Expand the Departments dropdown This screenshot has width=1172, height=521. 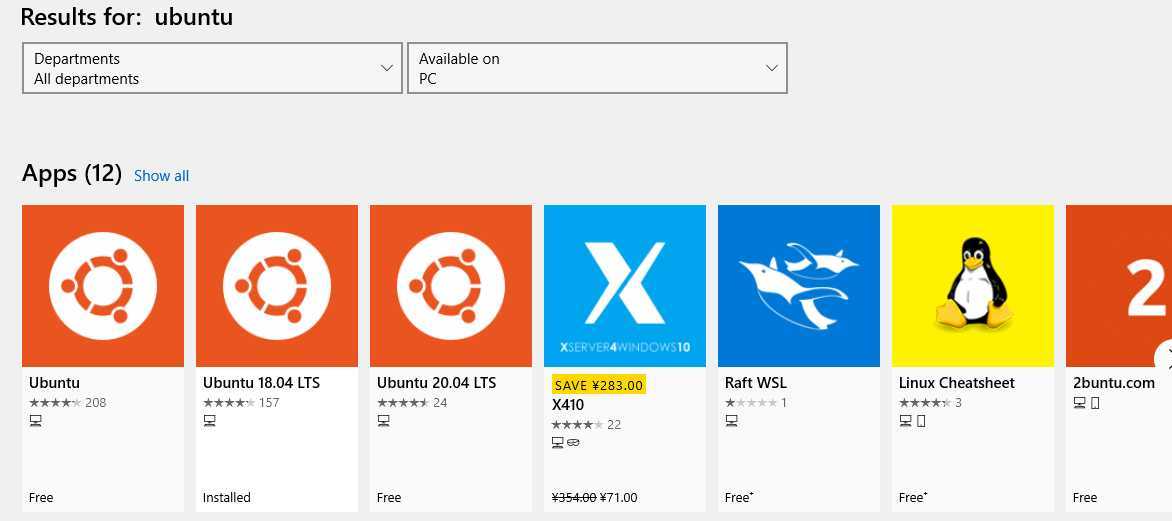[x=212, y=68]
